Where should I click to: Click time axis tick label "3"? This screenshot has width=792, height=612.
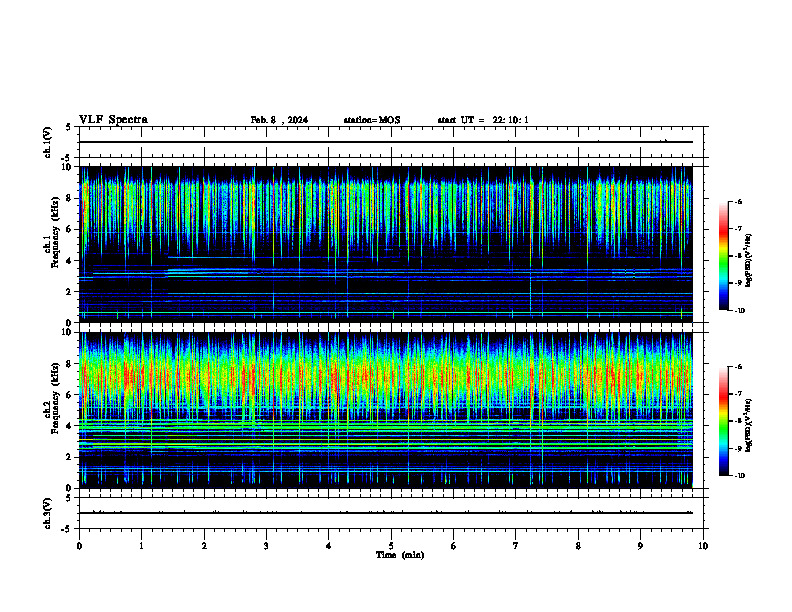266,546
